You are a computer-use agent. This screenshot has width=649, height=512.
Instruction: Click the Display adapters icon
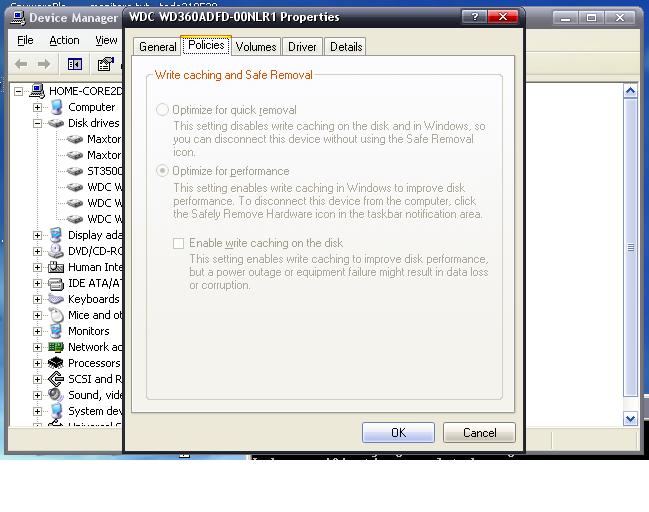pos(56,235)
